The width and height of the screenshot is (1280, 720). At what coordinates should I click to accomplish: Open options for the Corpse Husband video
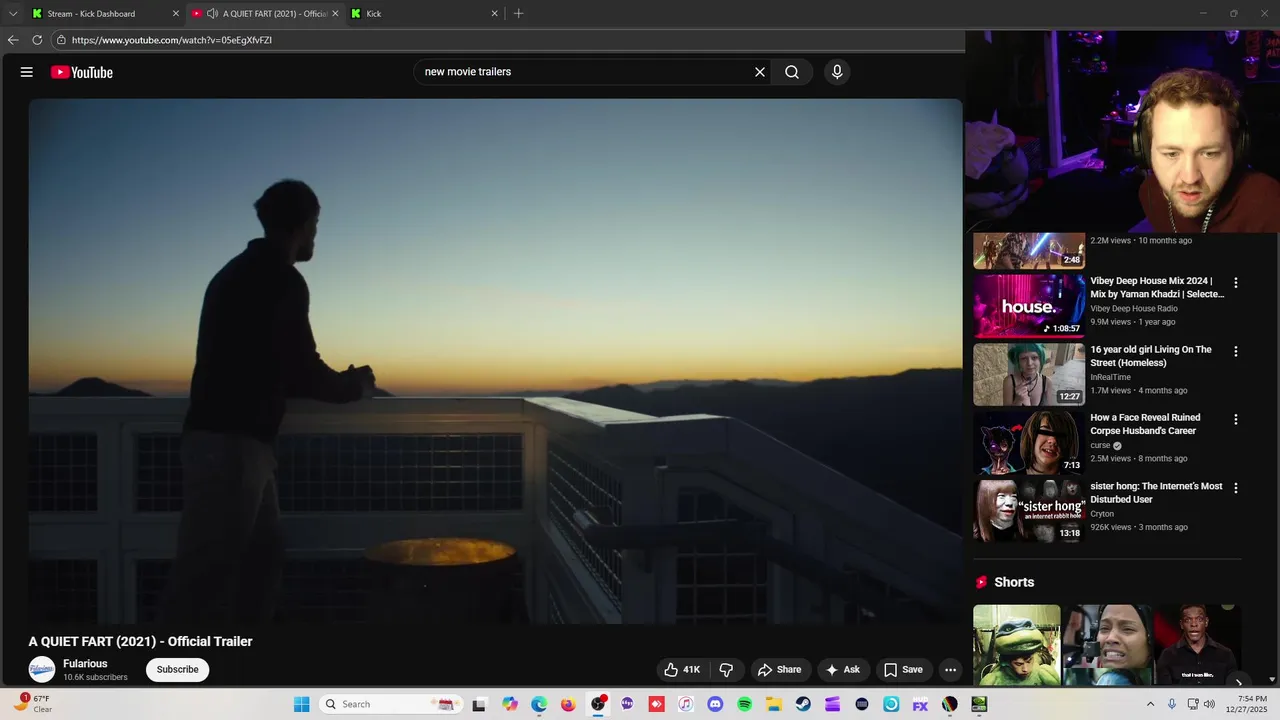point(1236,420)
